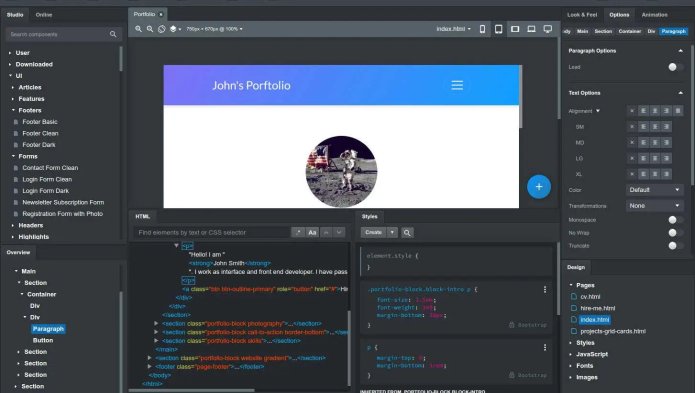Select Newsletter Subscription Form component
This screenshot has height=393, width=695.
tap(63, 202)
